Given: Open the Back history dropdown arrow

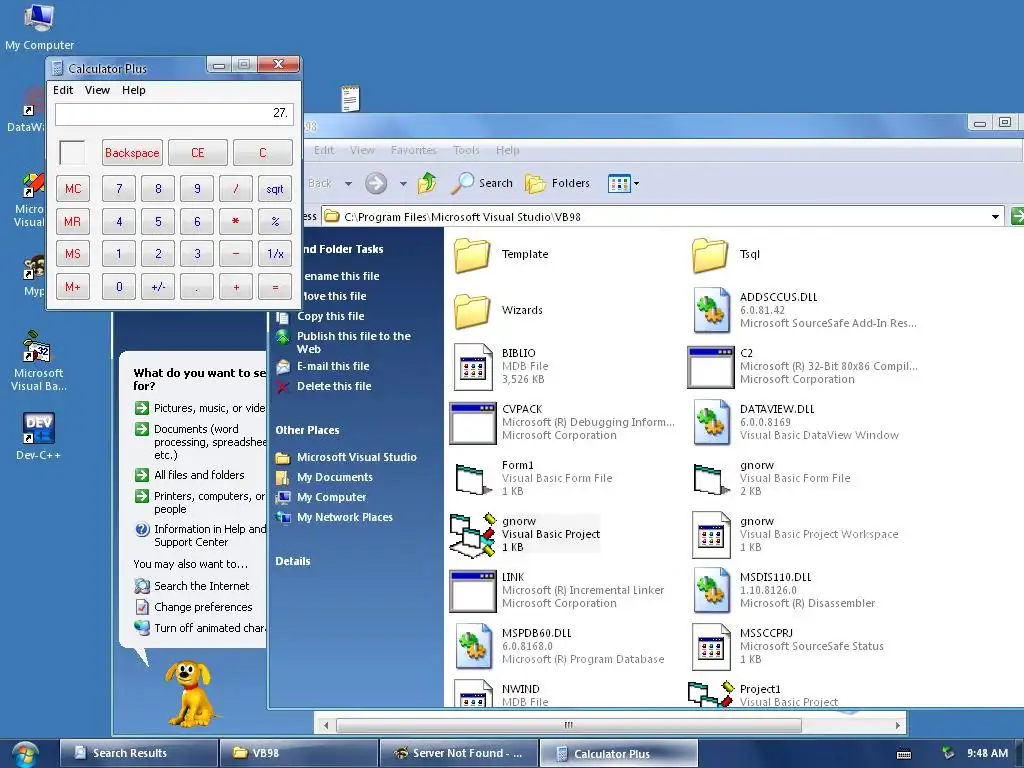Looking at the screenshot, I should [x=348, y=184].
